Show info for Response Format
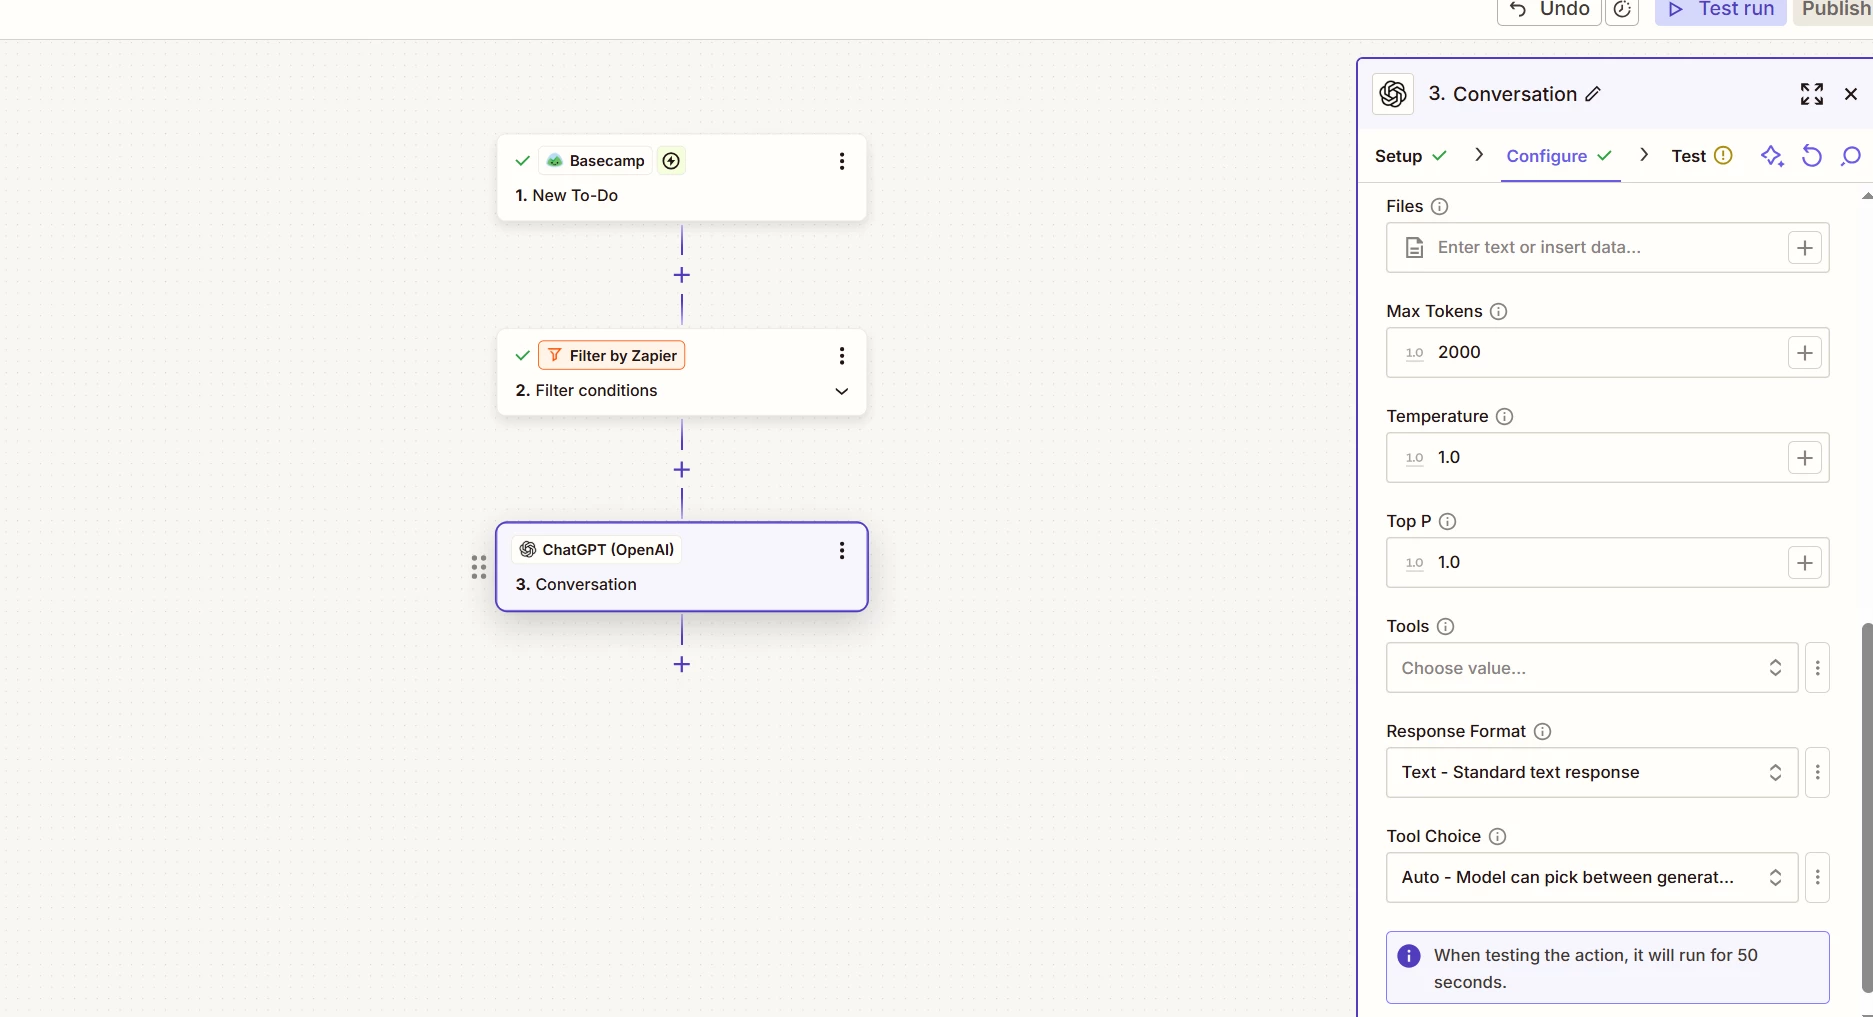The width and height of the screenshot is (1873, 1017). [1543, 731]
